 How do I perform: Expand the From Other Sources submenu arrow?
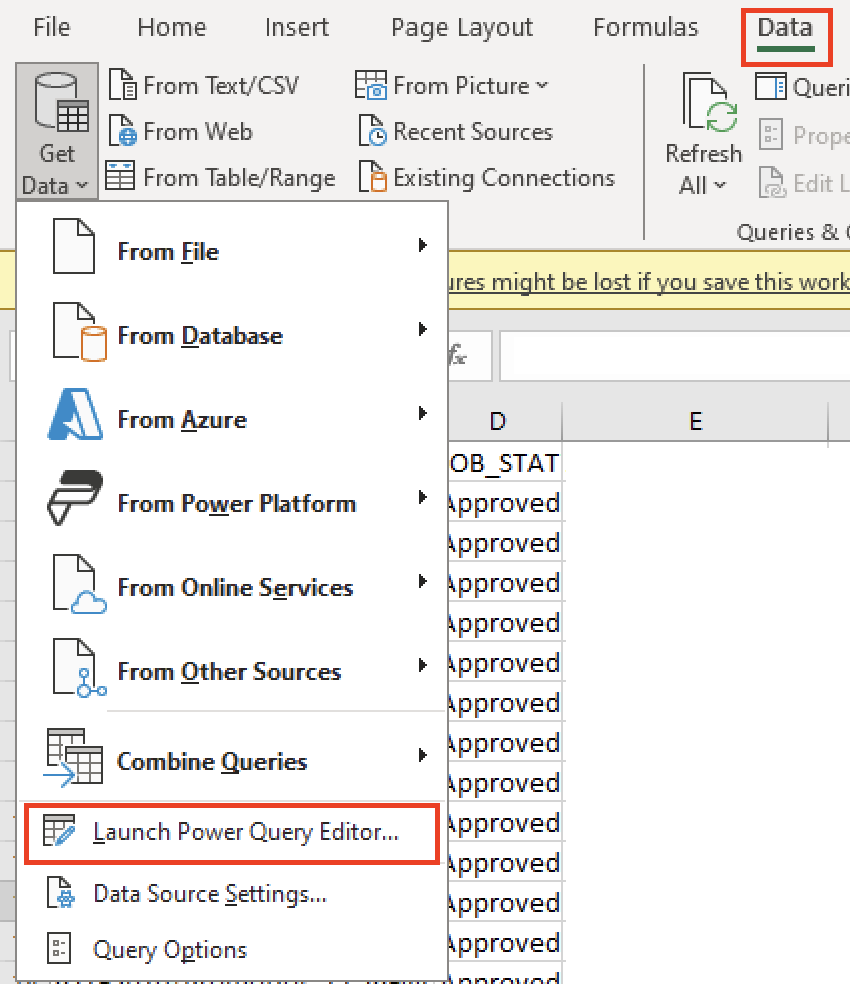[422, 665]
